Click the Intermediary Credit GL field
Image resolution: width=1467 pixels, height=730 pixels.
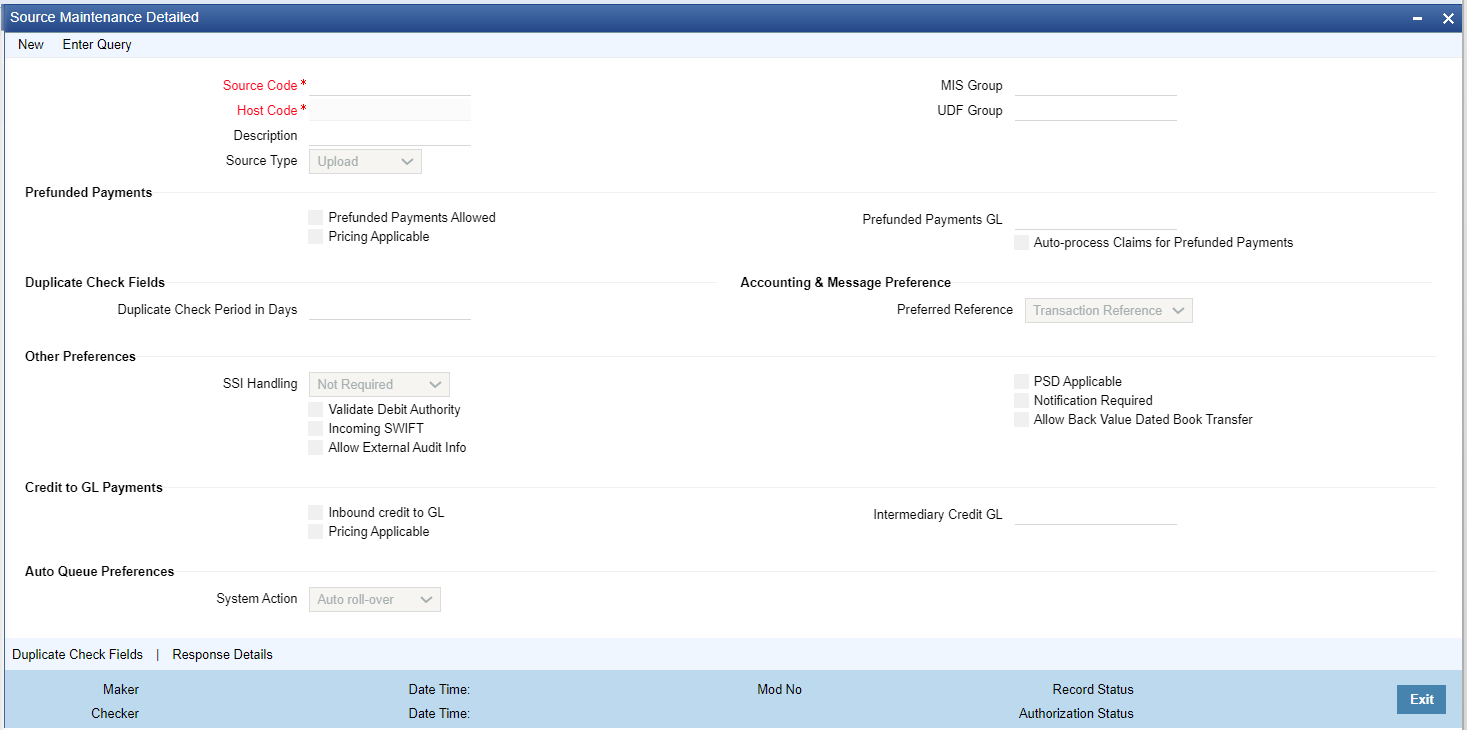coord(1095,515)
